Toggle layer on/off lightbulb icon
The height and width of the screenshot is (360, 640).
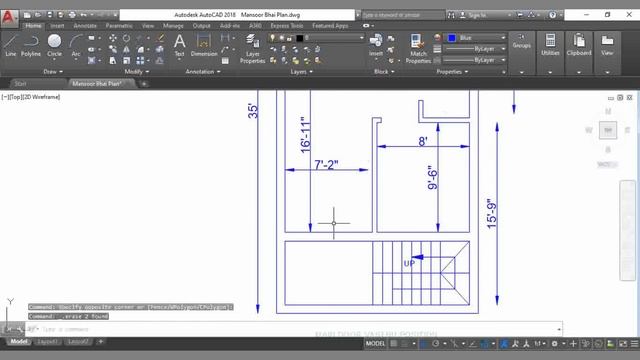pyautogui.click(x=272, y=38)
